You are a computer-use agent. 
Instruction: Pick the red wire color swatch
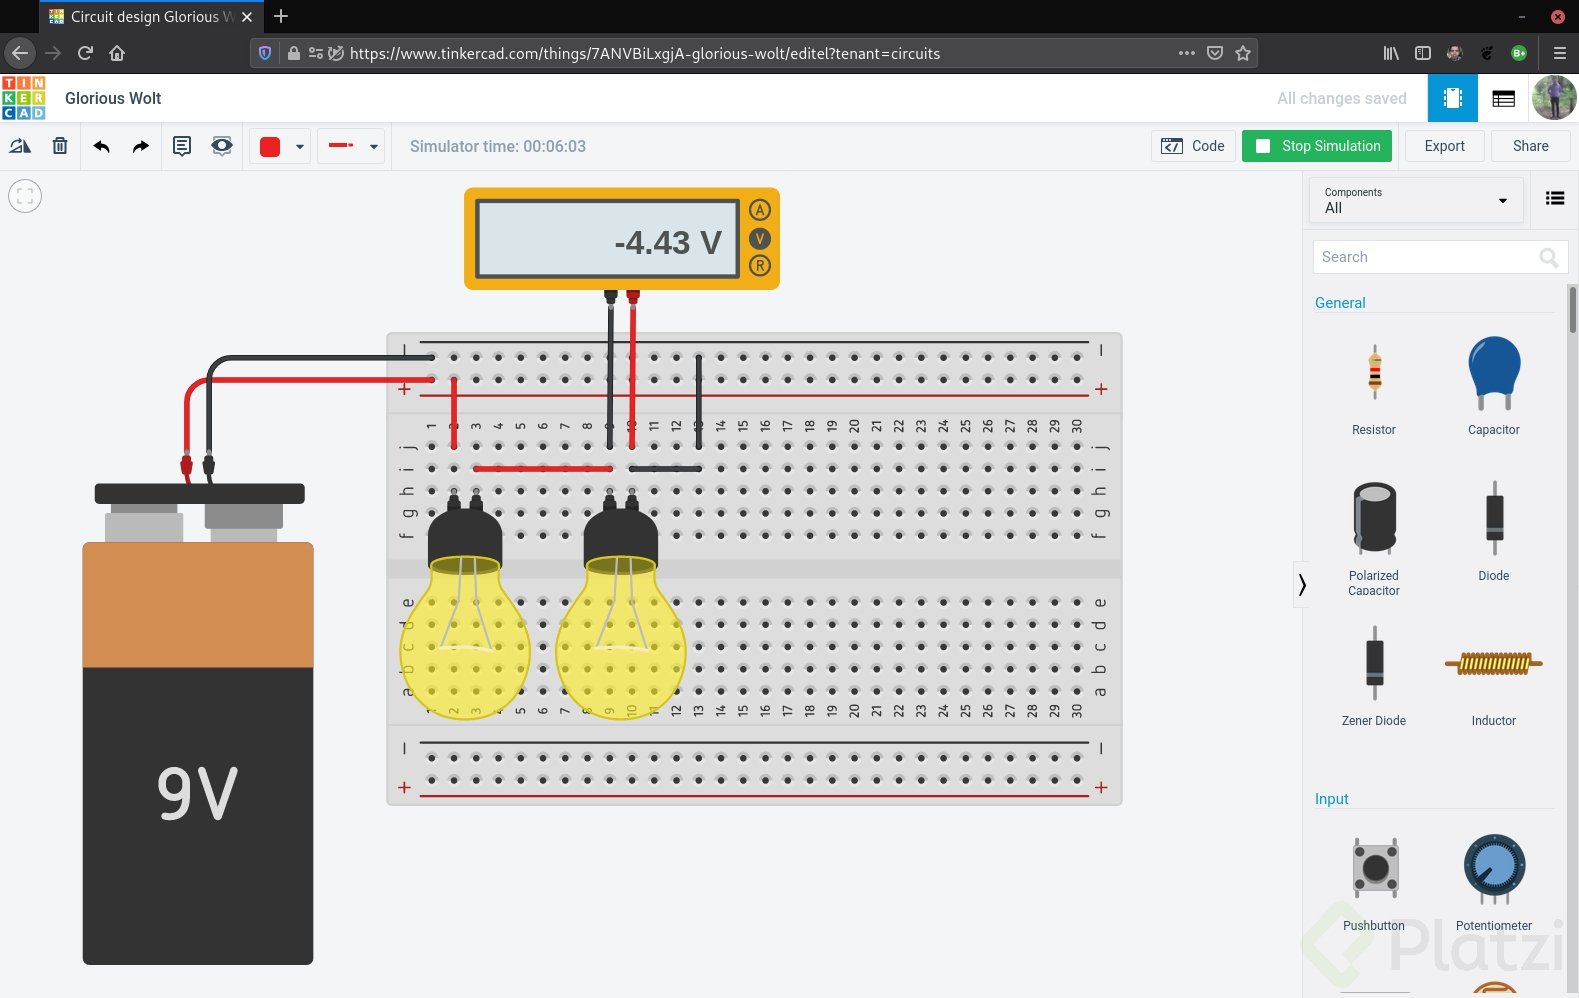[x=270, y=147]
